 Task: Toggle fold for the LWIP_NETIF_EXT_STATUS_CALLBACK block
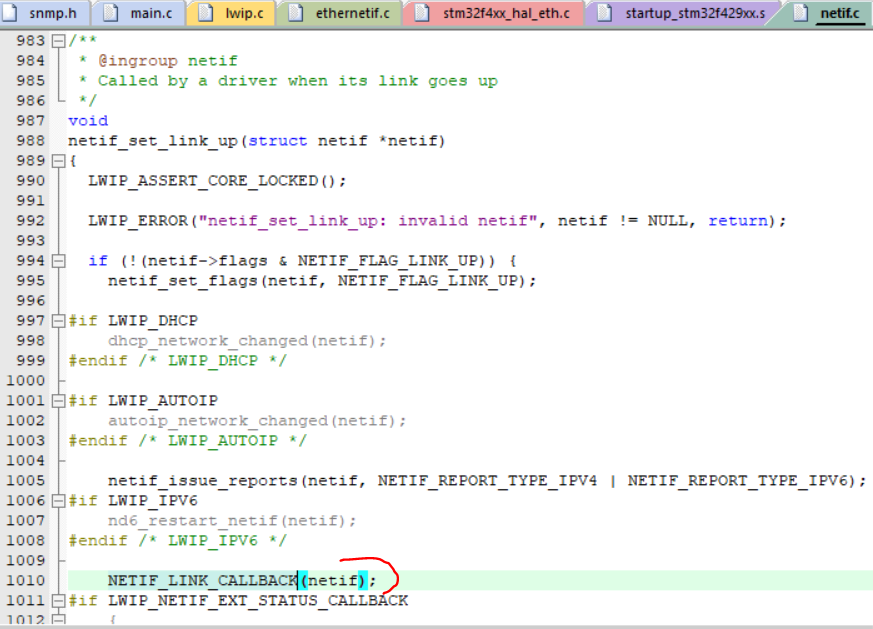point(58,600)
